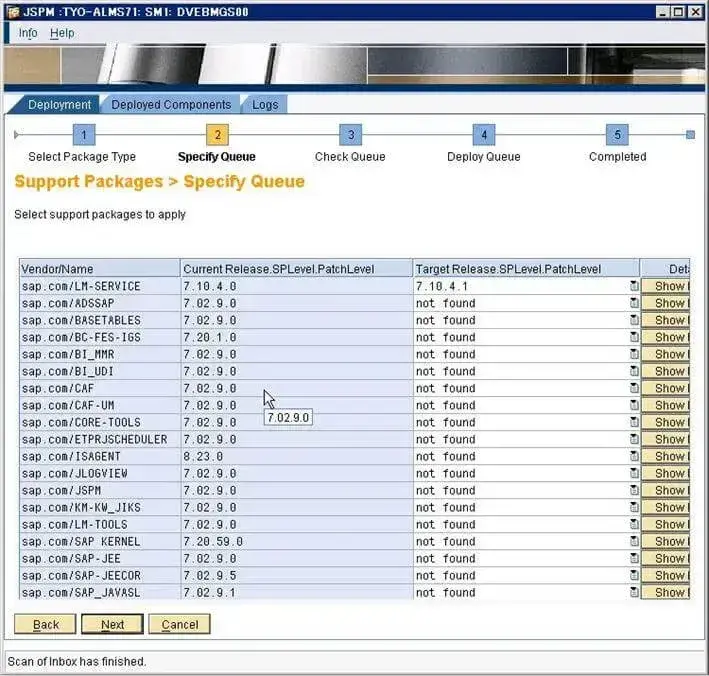Click target selector icon in BC-FES-IGS row

[x=634, y=337]
